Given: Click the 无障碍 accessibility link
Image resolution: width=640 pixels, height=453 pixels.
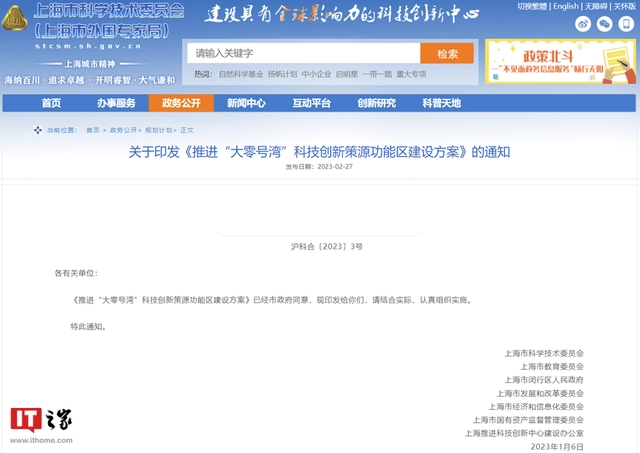Looking at the screenshot, I should pos(596,6).
